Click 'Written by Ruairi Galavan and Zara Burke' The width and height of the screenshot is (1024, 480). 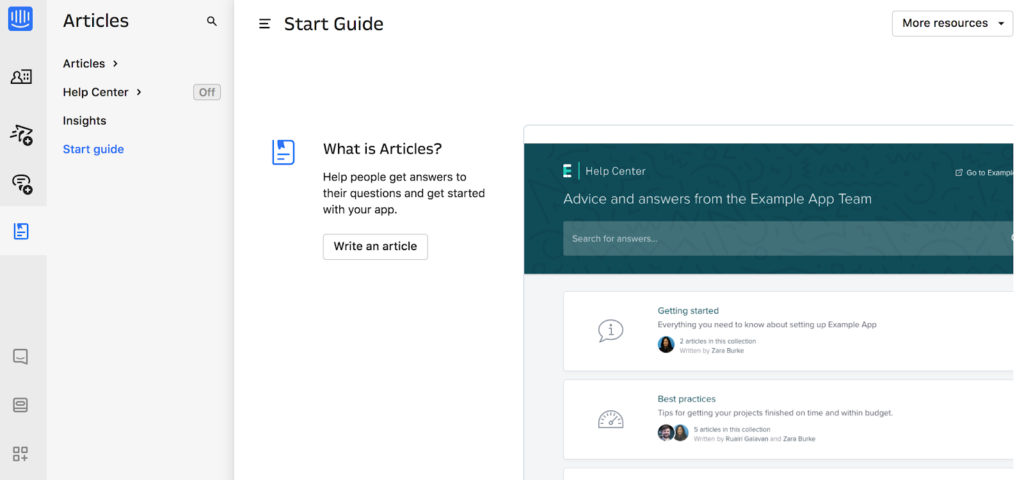(754, 439)
